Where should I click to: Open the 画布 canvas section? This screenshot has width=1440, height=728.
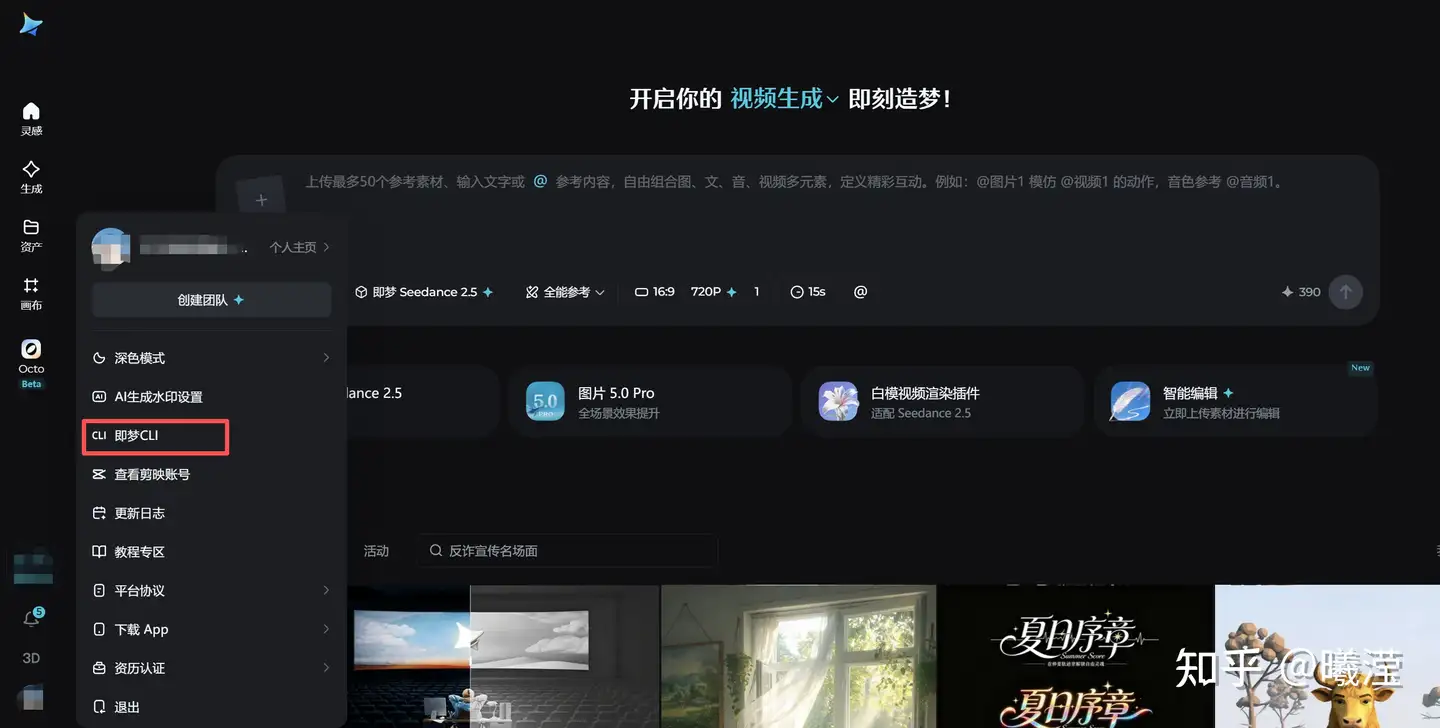pos(31,293)
